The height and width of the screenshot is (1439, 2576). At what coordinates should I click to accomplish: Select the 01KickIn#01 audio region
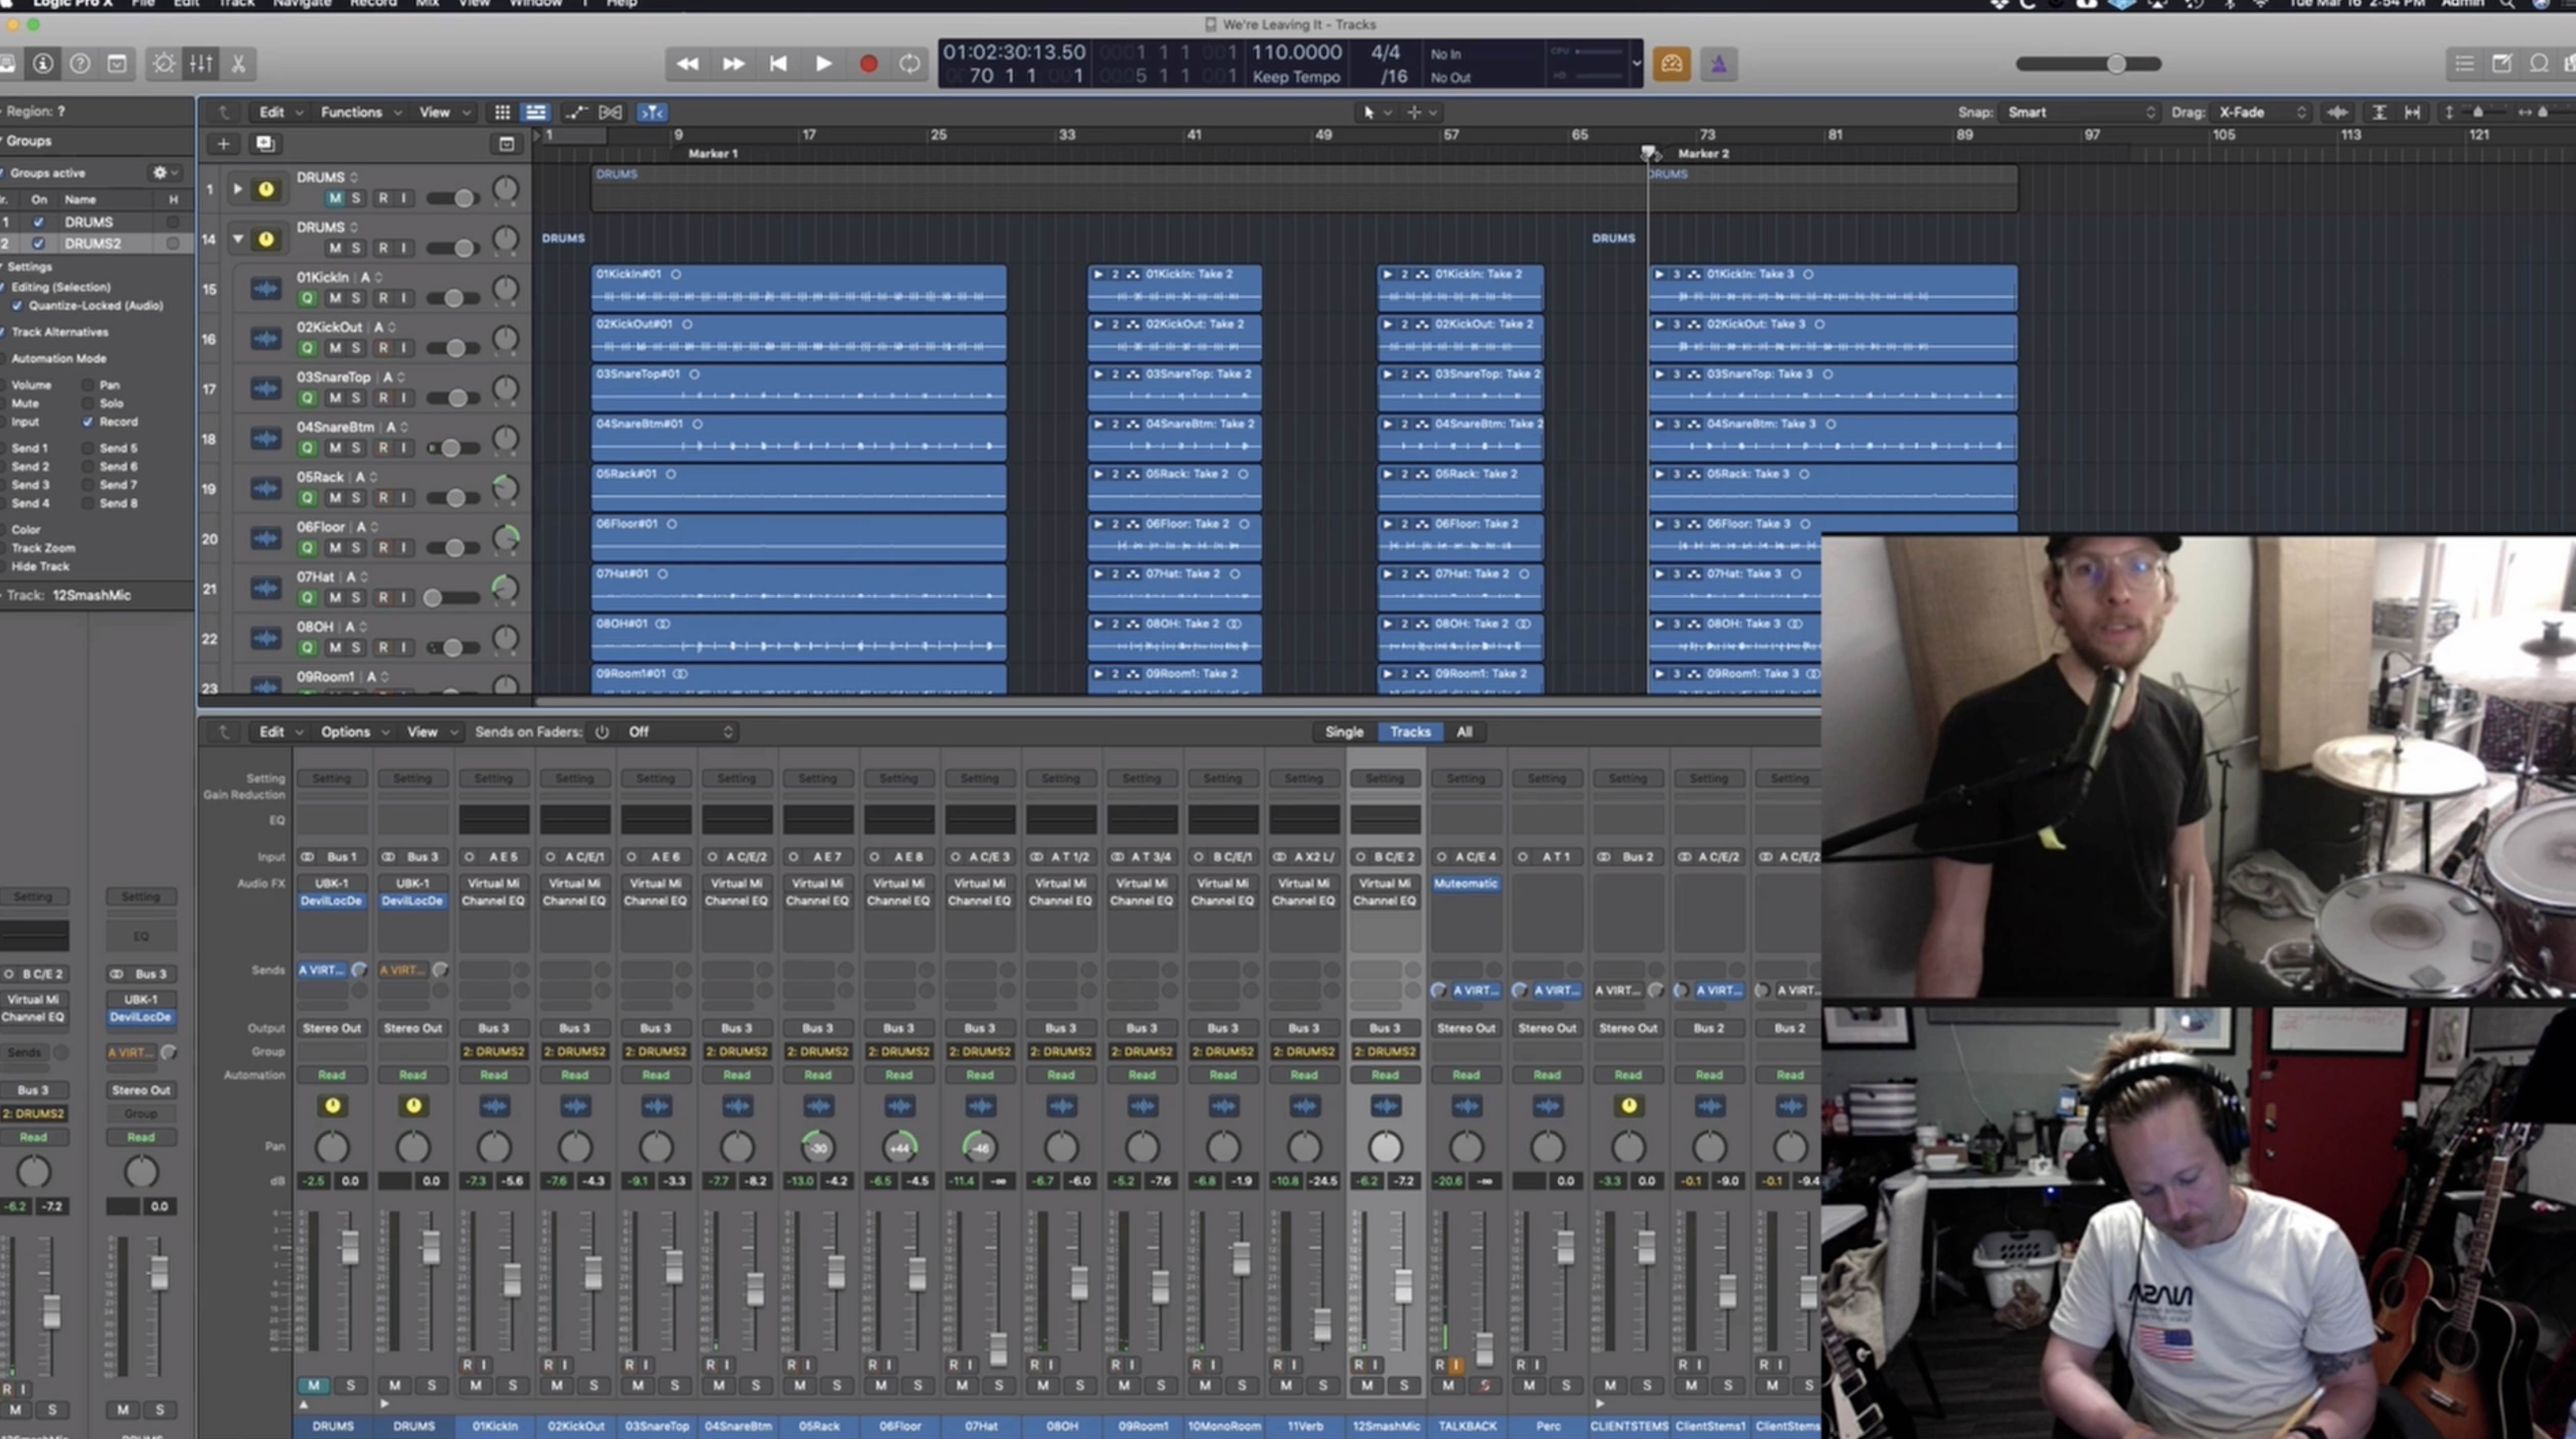click(x=799, y=288)
